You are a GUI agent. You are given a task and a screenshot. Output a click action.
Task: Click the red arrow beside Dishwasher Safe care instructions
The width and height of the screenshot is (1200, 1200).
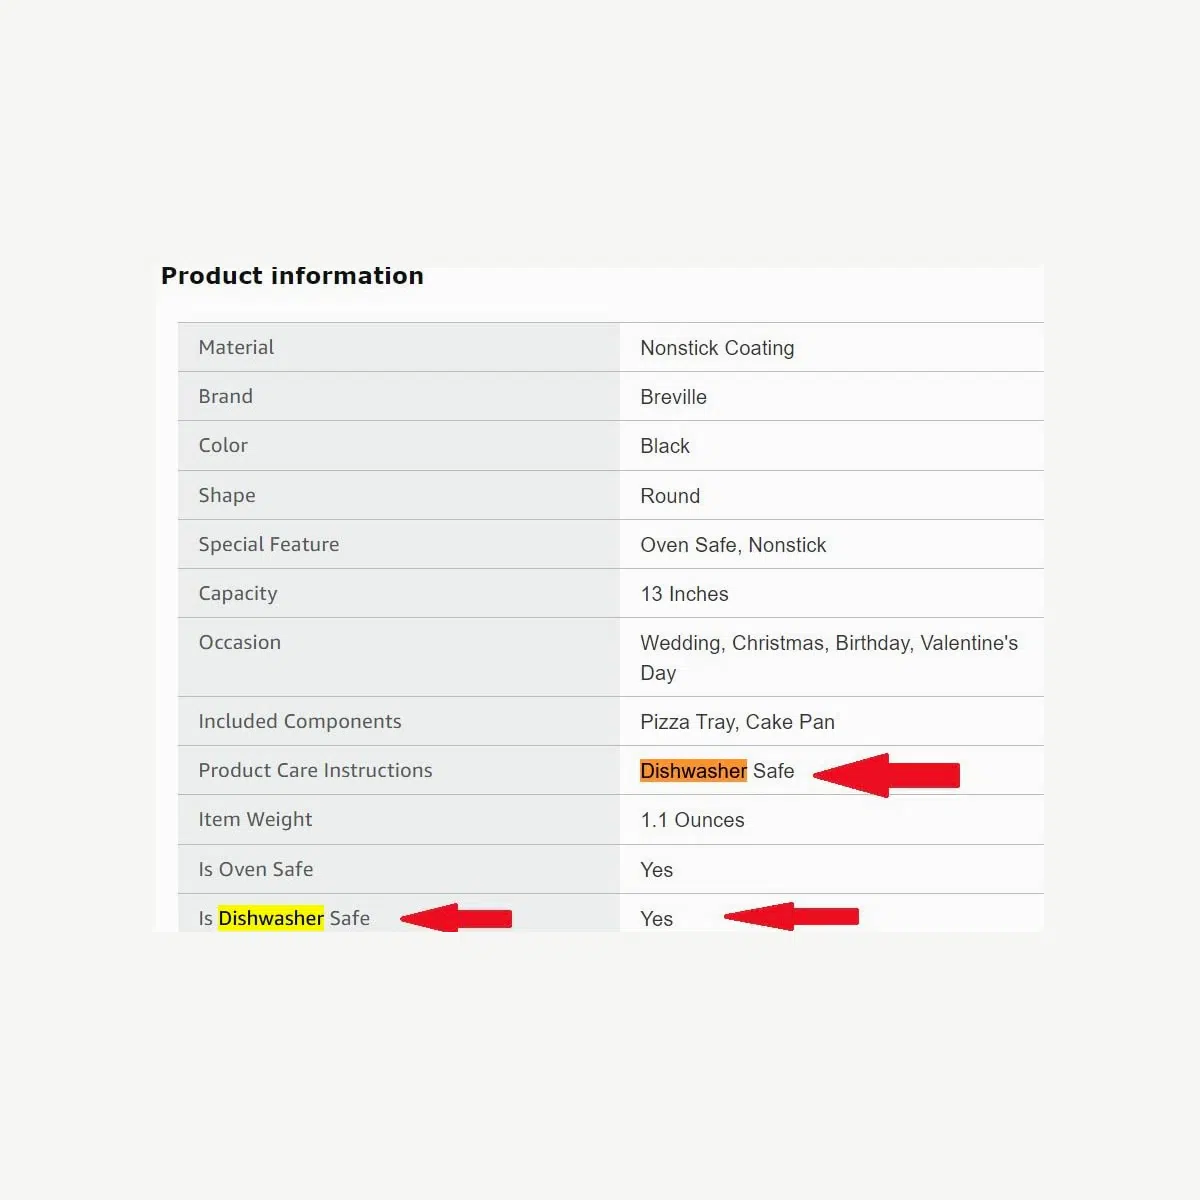[x=887, y=775]
